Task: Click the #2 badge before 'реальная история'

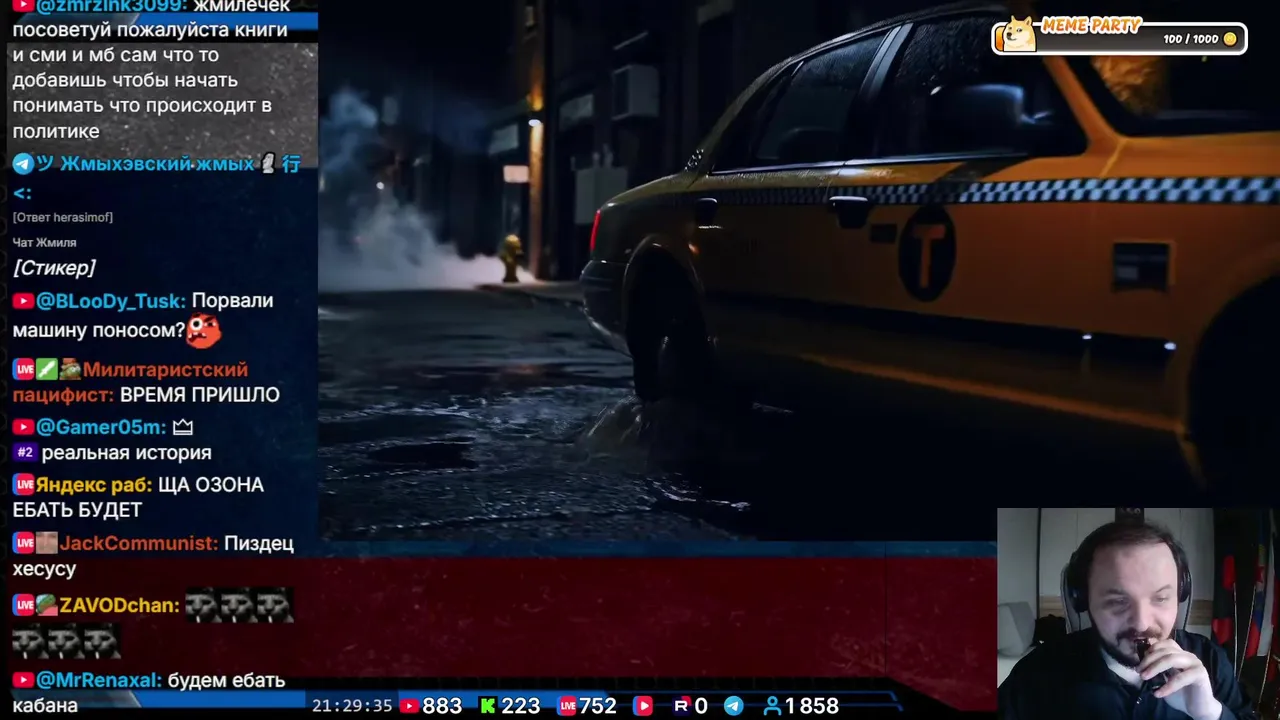Action: point(25,453)
